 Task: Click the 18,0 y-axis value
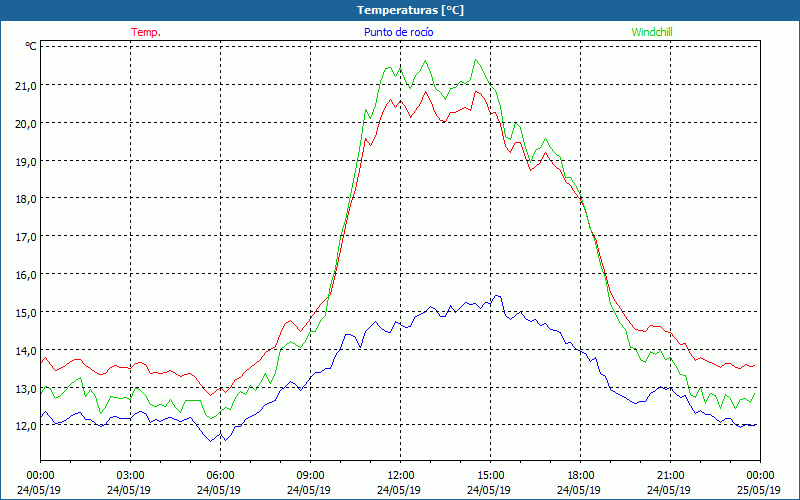[x=26, y=199]
